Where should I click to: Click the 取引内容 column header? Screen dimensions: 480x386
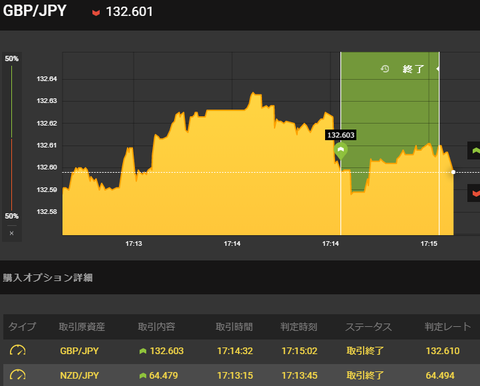[x=157, y=327]
